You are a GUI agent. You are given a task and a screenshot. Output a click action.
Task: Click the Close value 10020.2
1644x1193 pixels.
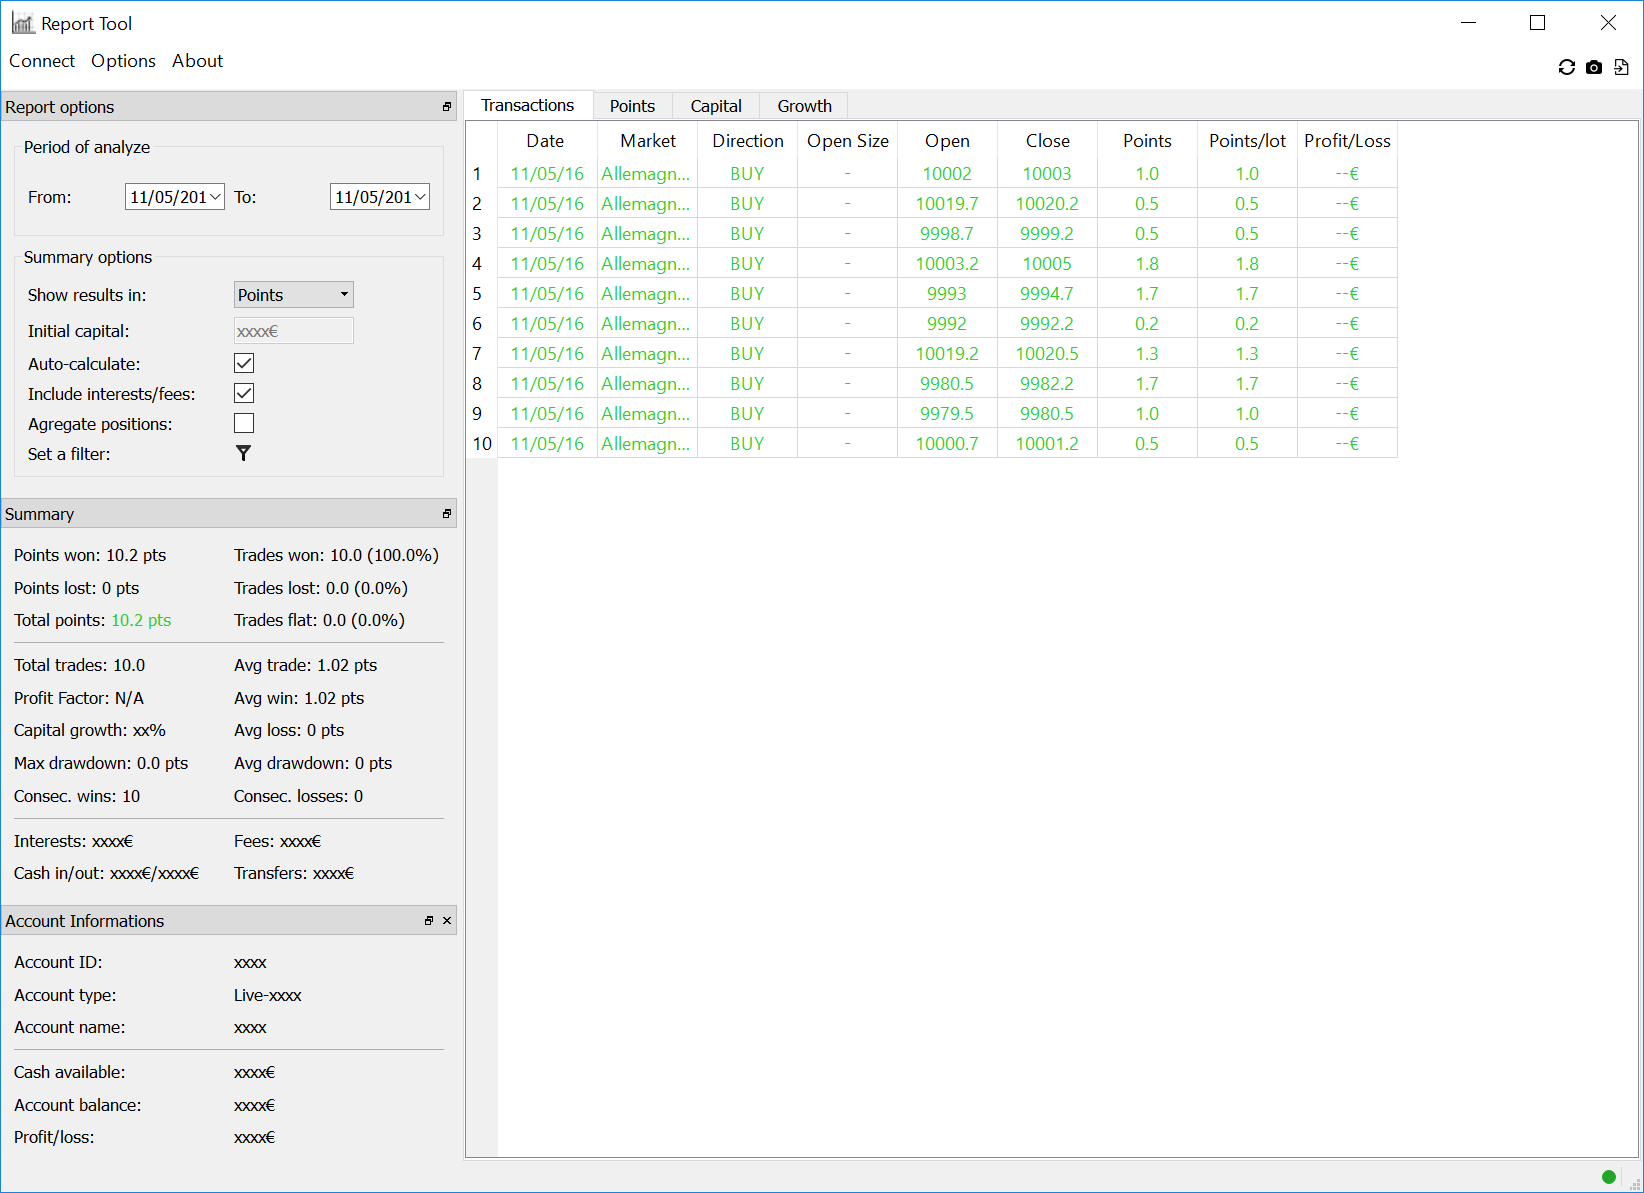click(1047, 204)
